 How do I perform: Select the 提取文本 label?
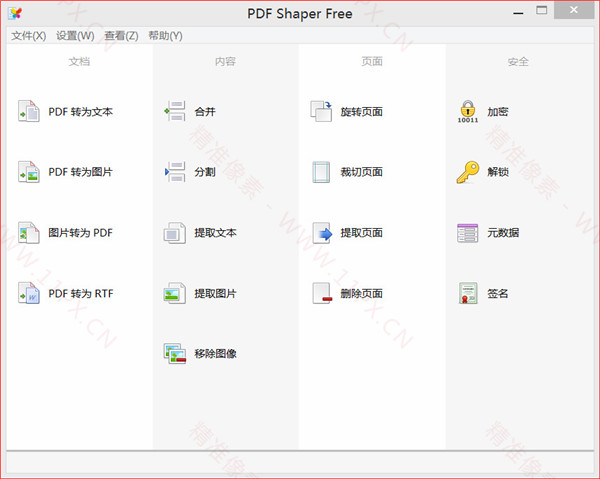click(x=215, y=233)
